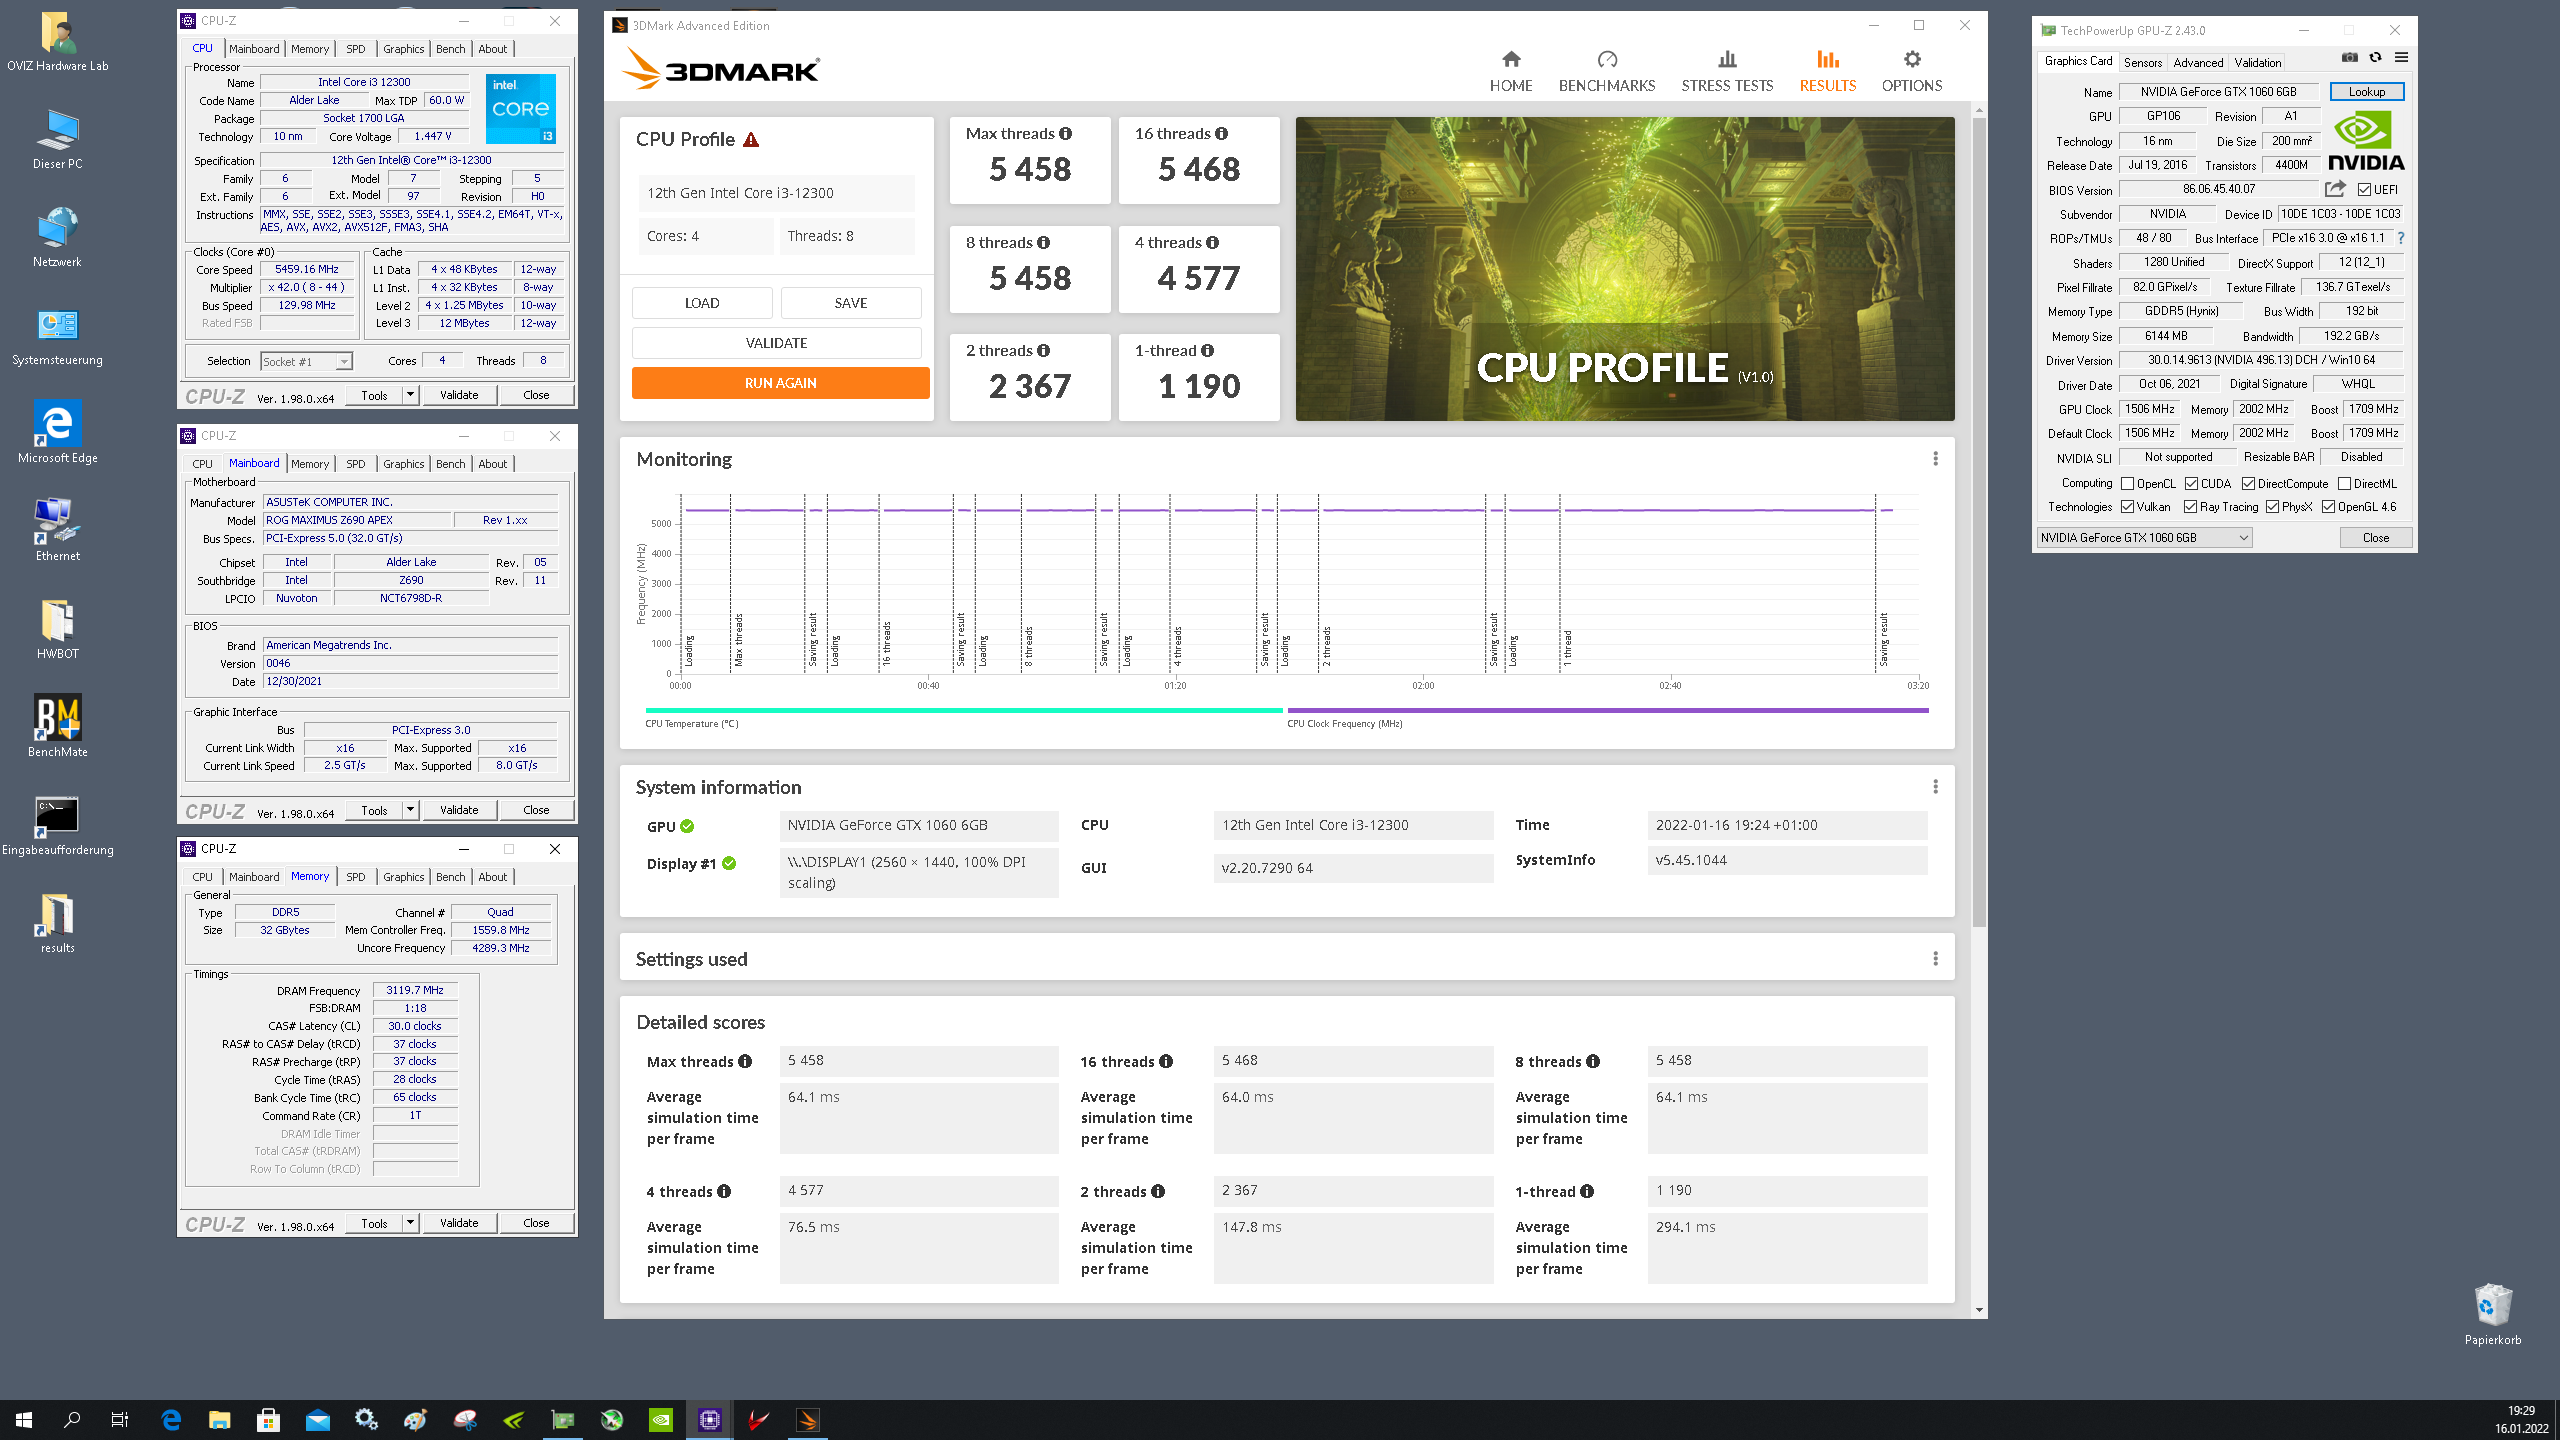
Task: Open the Monitoring panel three-dot menu
Action: tap(1935, 458)
